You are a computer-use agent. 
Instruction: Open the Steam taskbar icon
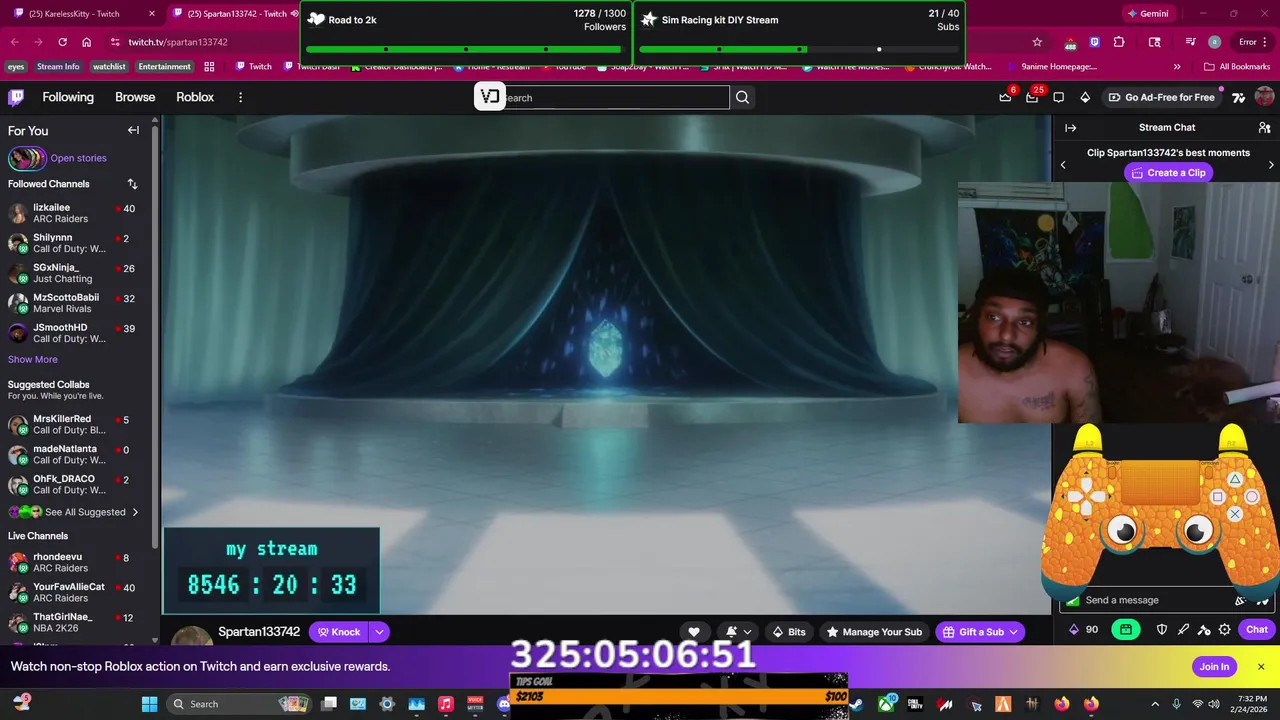(x=857, y=704)
